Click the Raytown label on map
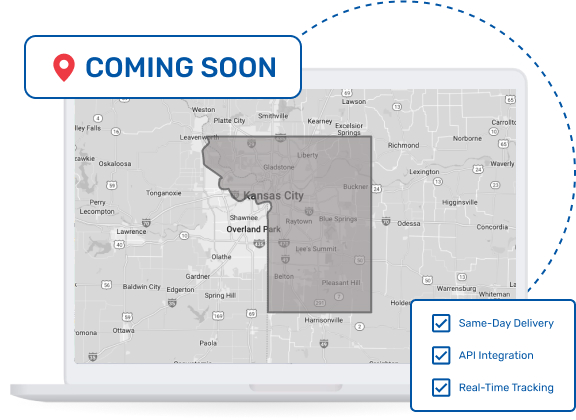This screenshot has height=420, width=576. [x=299, y=221]
